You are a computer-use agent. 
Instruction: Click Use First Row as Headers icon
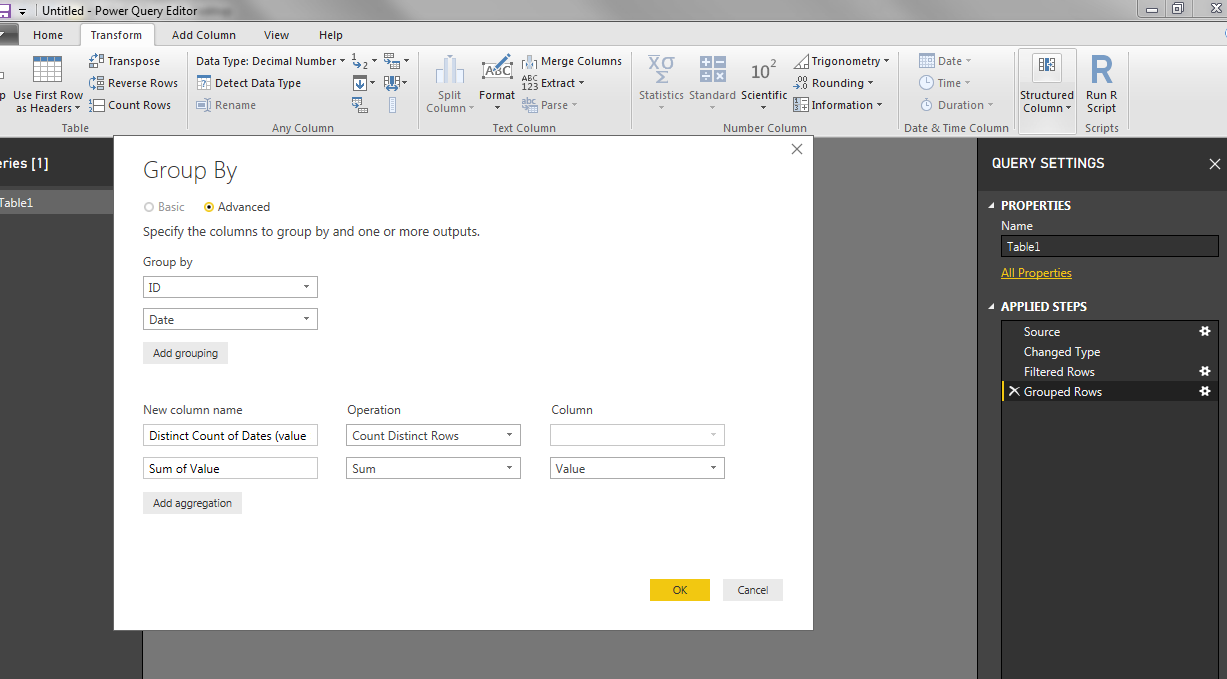point(47,70)
